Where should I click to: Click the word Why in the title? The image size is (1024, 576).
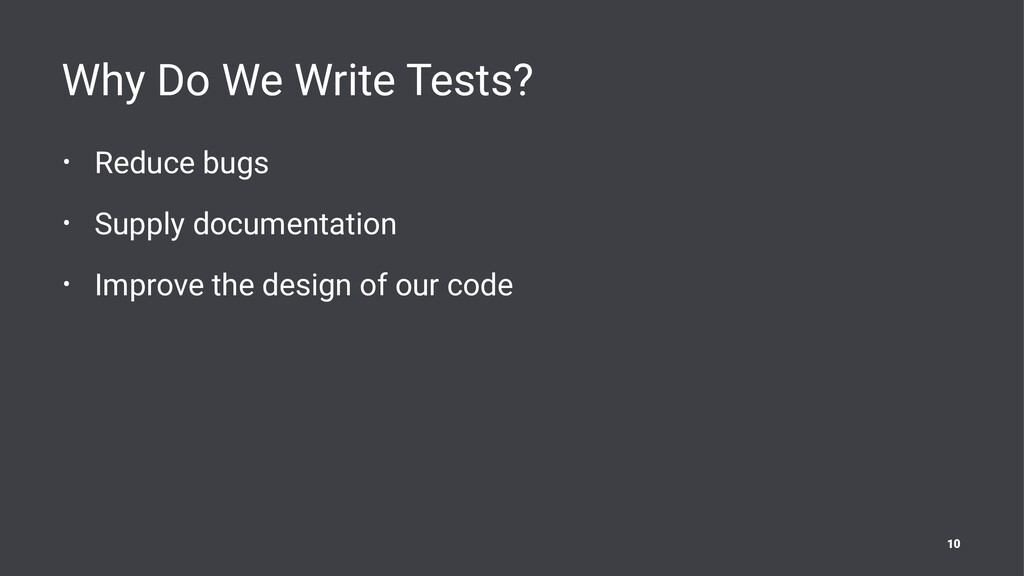tap(103, 81)
